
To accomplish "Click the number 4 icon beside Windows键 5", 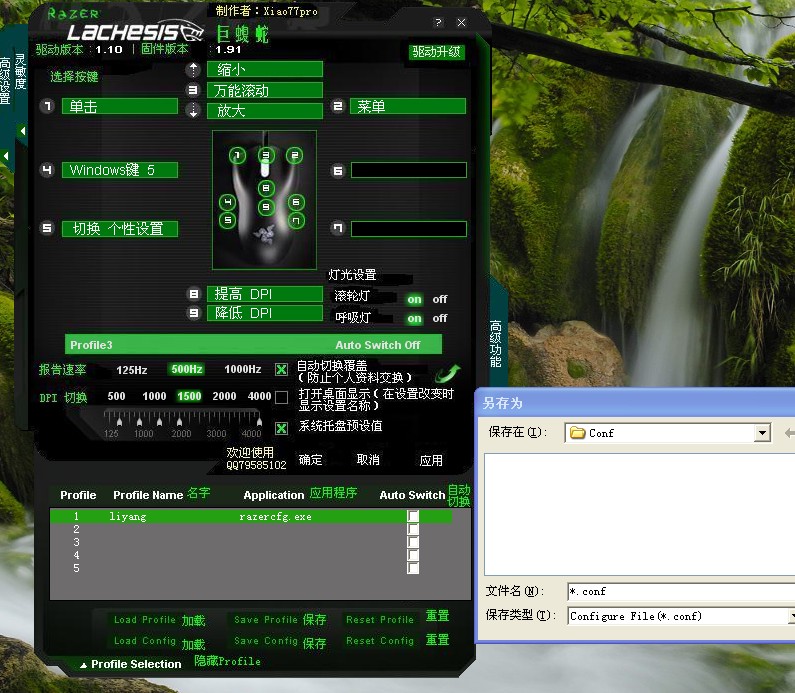I will coord(47,170).
